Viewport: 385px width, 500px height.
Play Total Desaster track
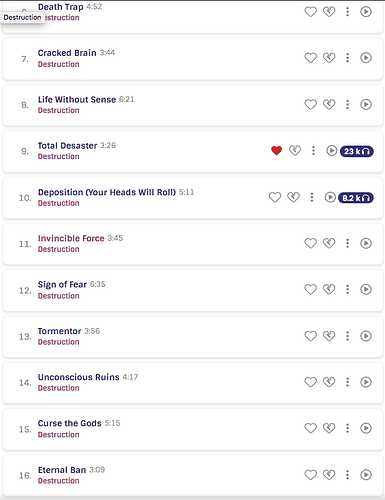click(331, 151)
